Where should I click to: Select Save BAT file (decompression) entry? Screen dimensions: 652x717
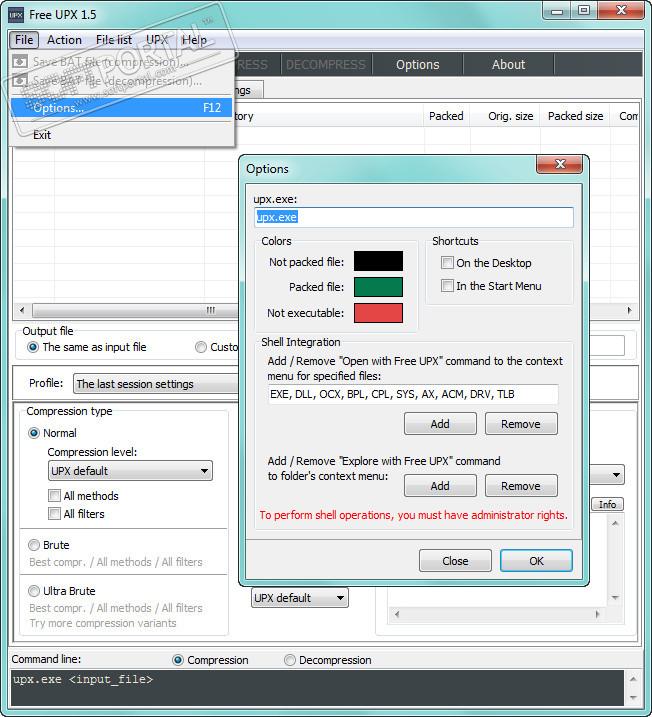pos(122,81)
